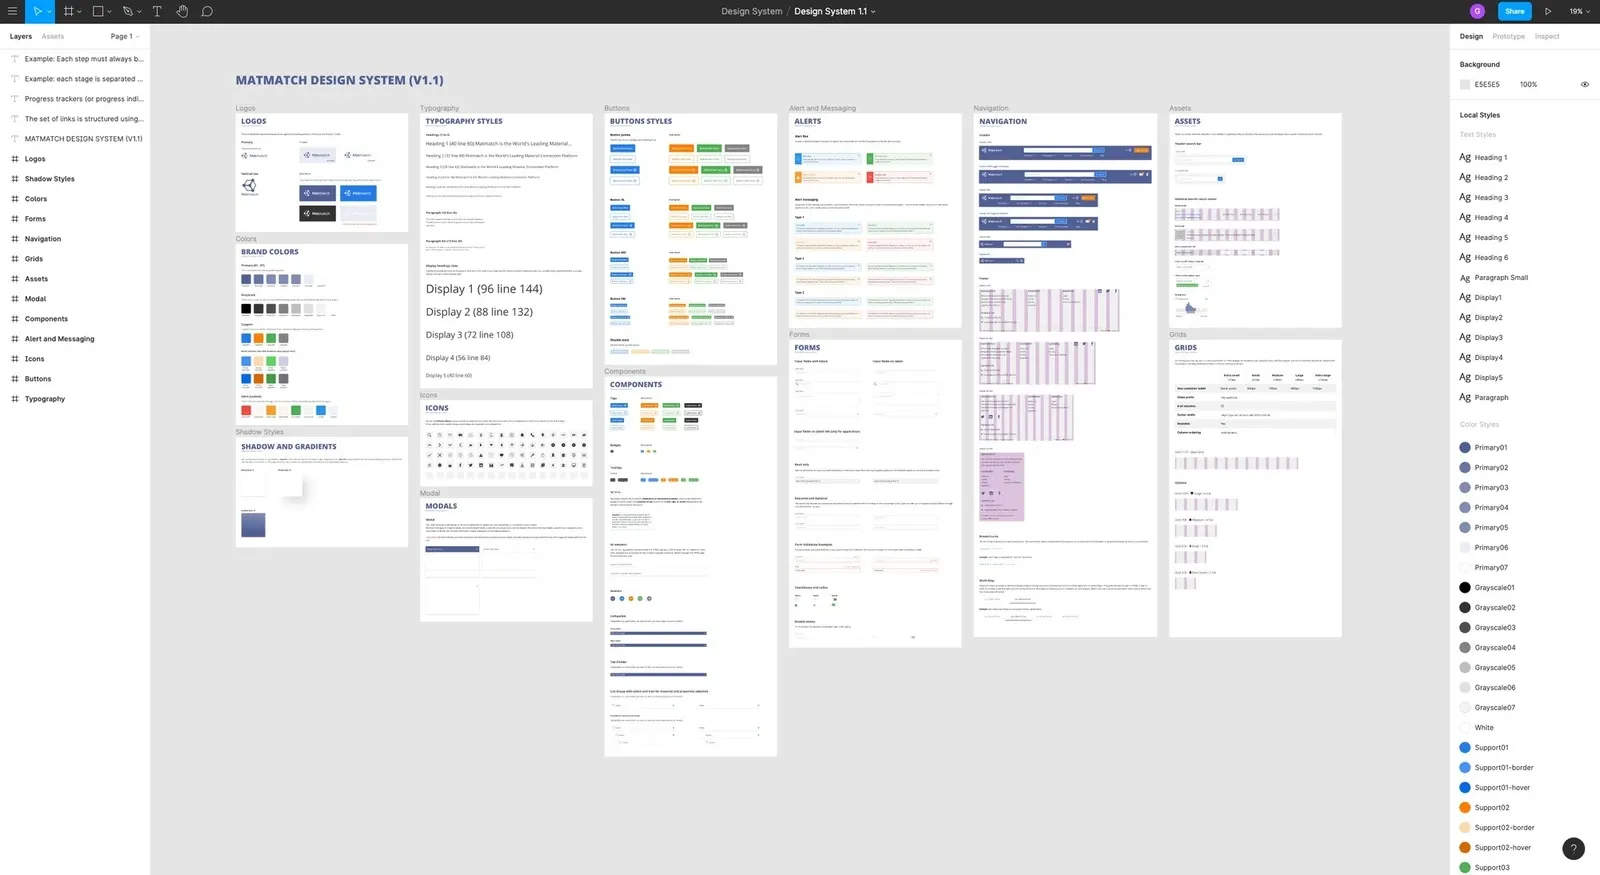Click the Design System project breadcrumb

(752, 11)
